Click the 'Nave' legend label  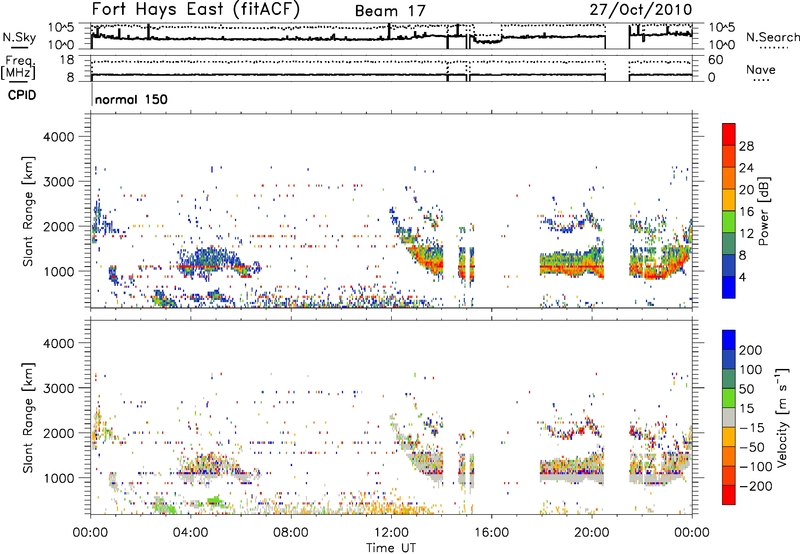(761, 69)
